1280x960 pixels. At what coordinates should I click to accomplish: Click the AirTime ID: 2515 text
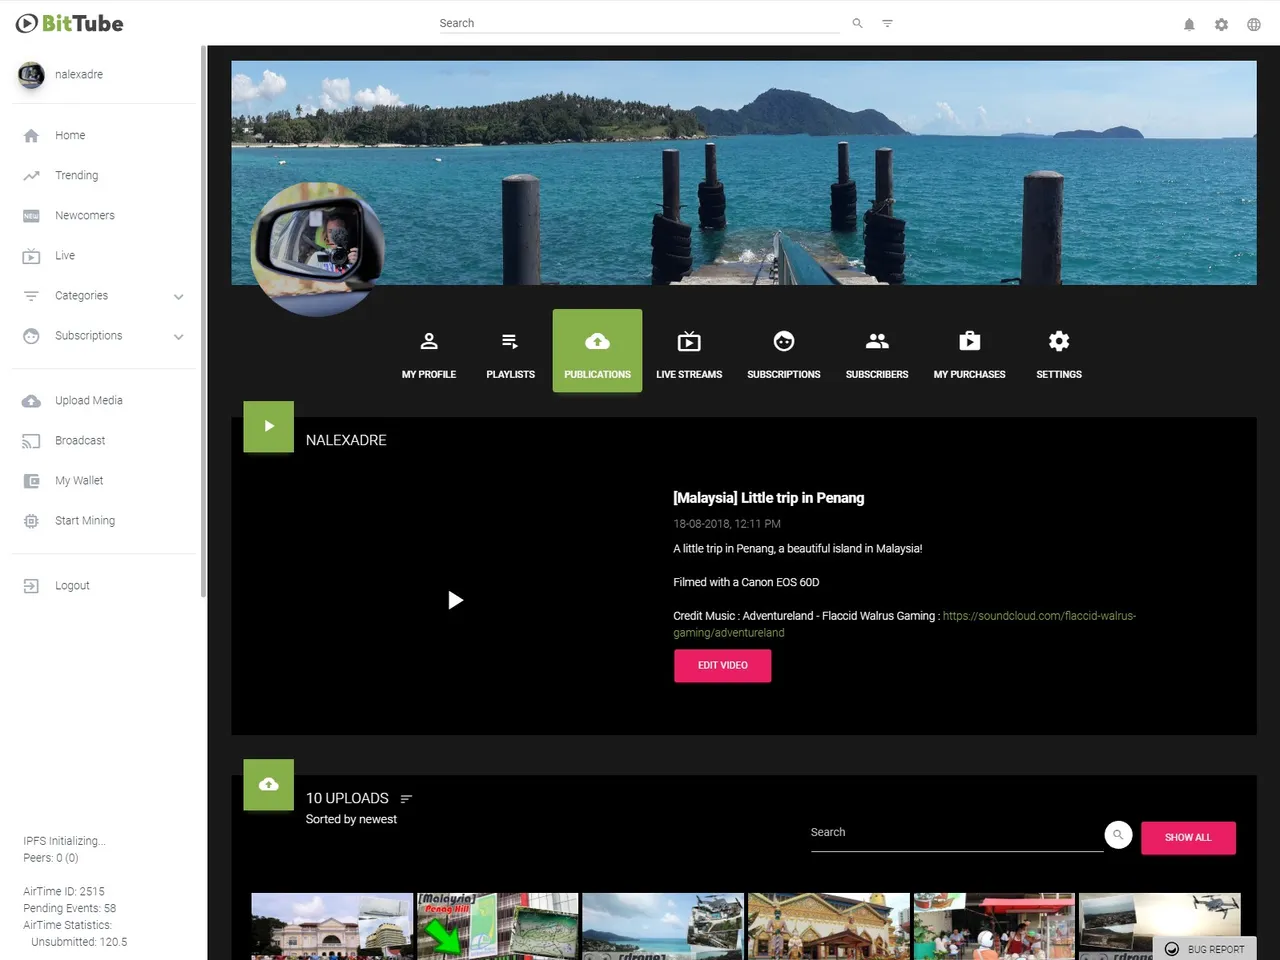click(64, 891)
